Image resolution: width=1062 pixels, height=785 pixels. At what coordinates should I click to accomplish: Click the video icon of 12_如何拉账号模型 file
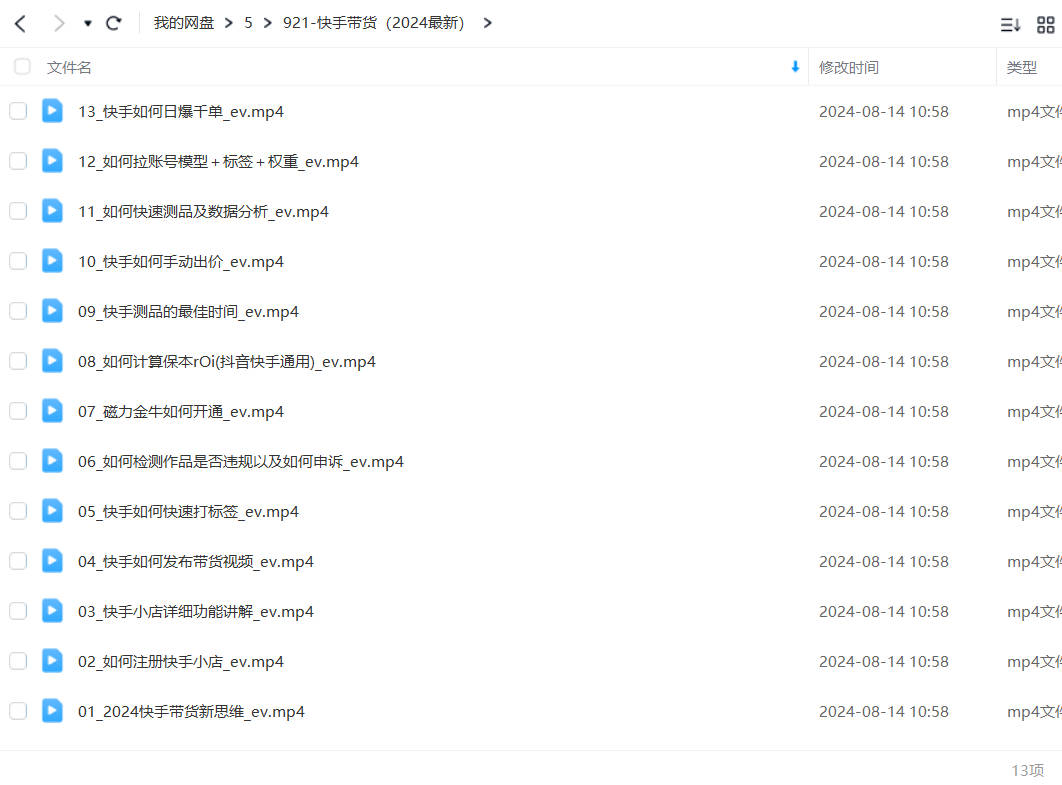click(52, 161)
